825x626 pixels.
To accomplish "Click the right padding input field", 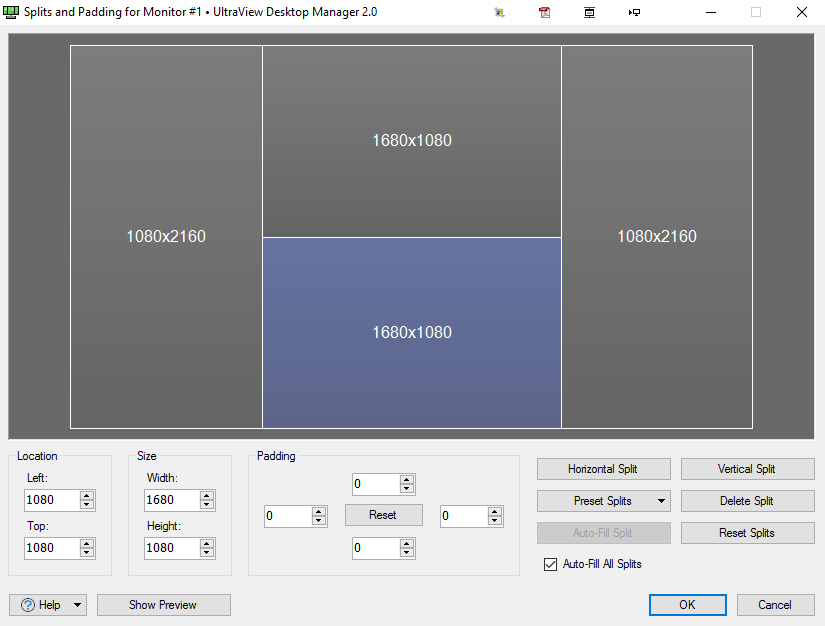I will pos(464,516).
